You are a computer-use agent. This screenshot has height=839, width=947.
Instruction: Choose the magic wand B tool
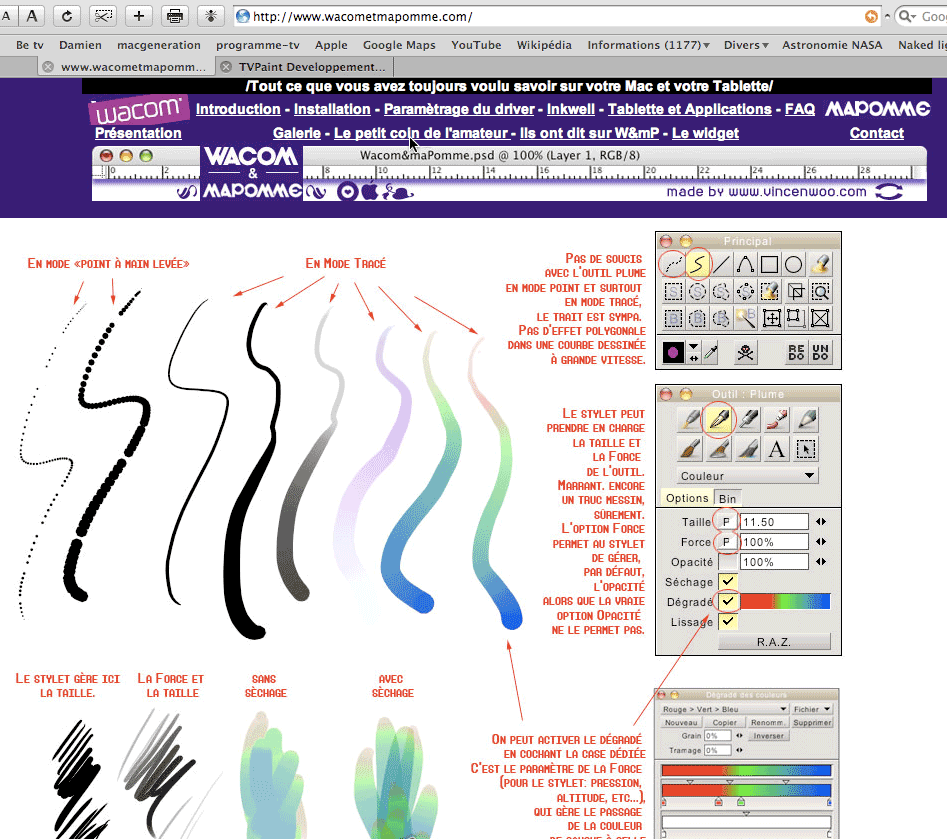click(746, 318)
